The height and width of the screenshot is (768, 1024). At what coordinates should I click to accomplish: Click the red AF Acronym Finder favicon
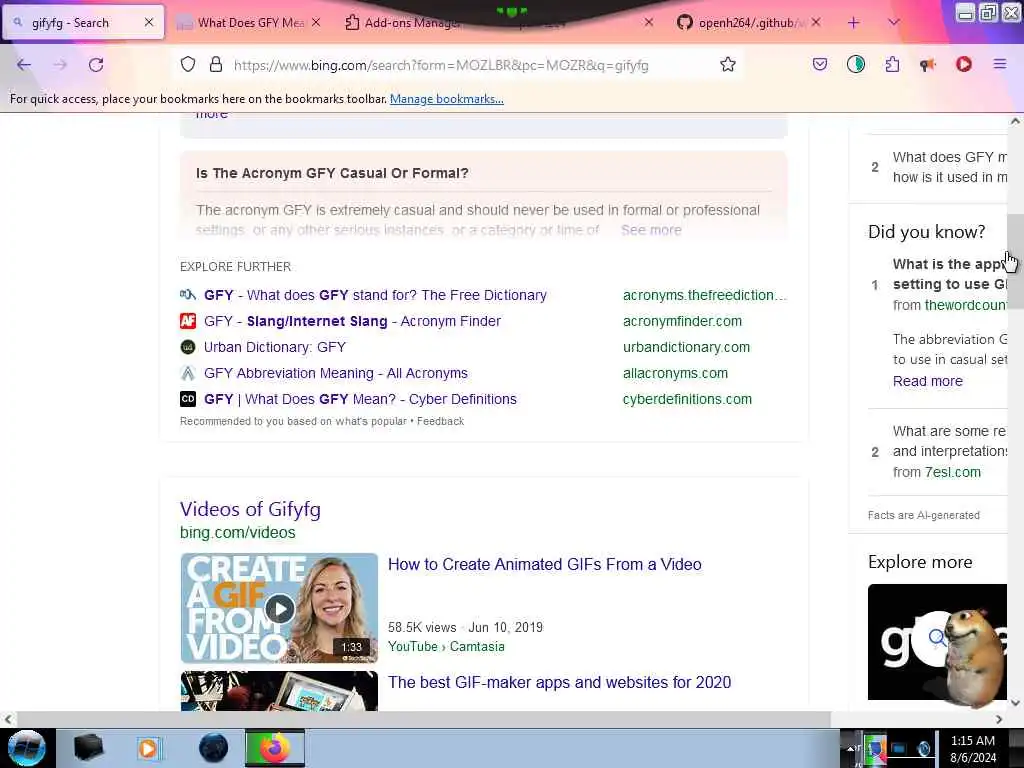tap(188, 321)
